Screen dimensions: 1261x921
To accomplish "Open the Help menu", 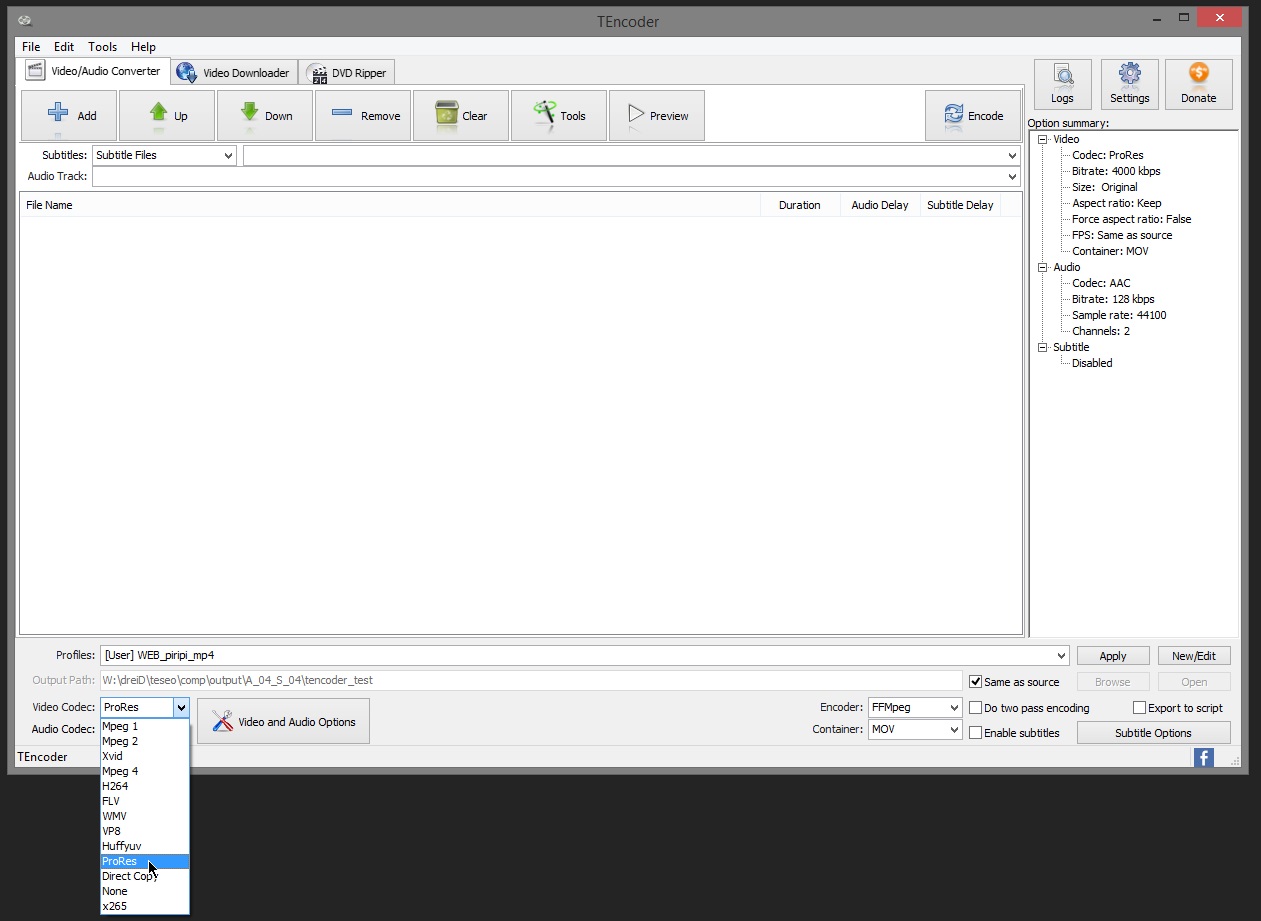I will tap(143, 47).
